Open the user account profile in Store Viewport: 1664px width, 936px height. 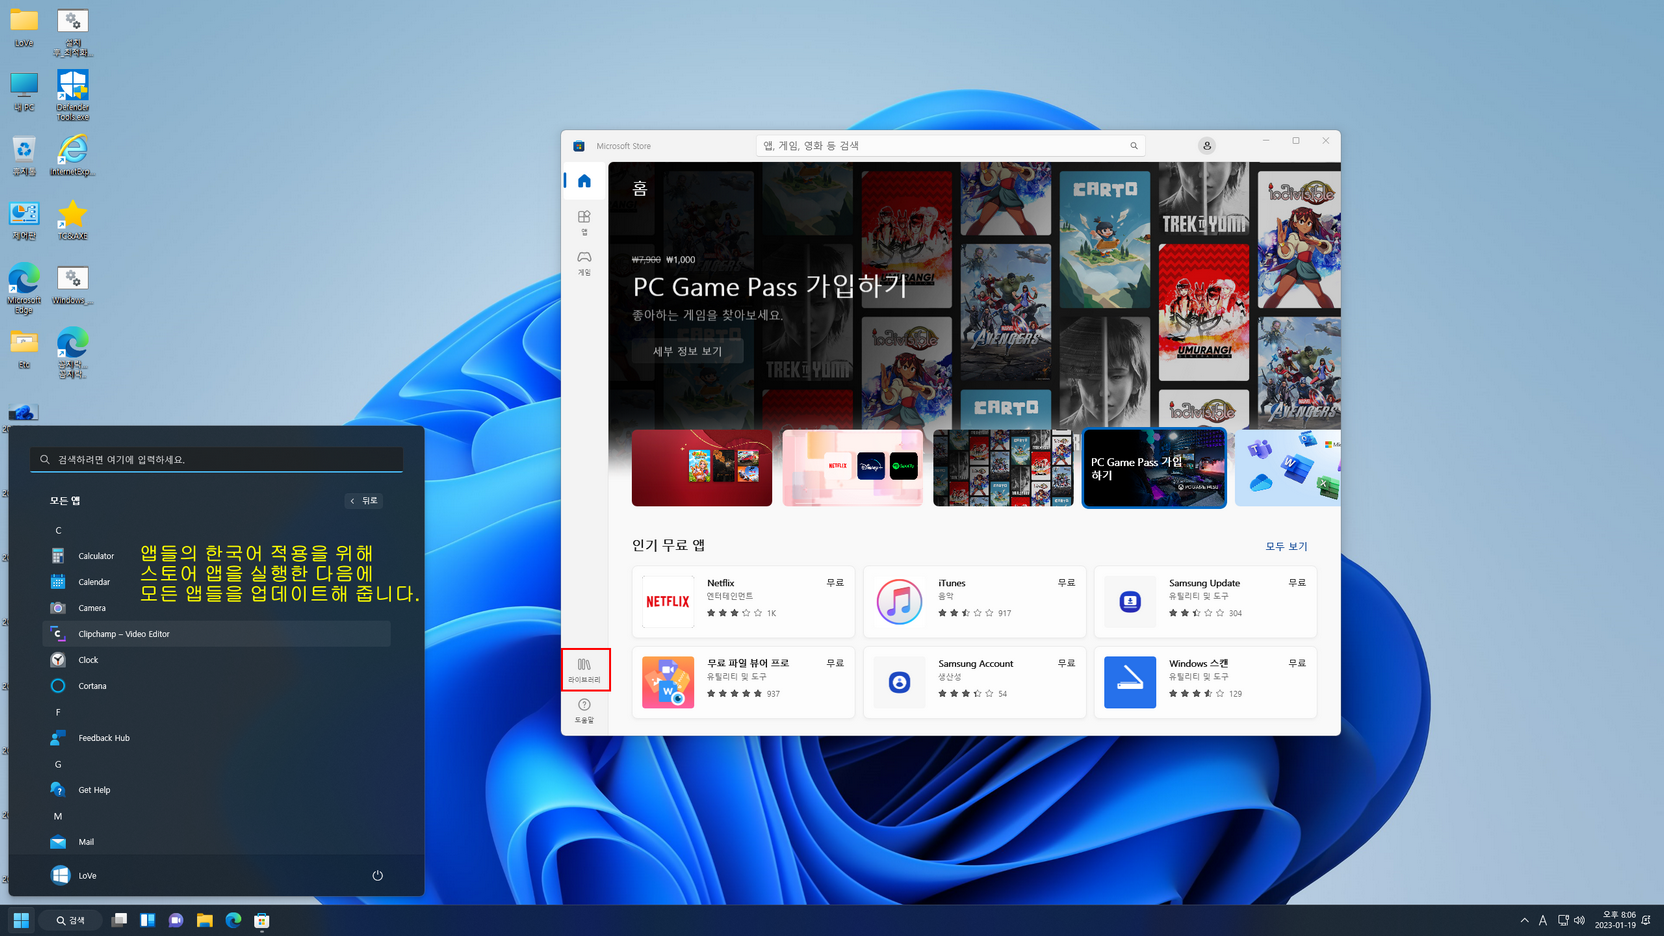[x=1207, y=146]
